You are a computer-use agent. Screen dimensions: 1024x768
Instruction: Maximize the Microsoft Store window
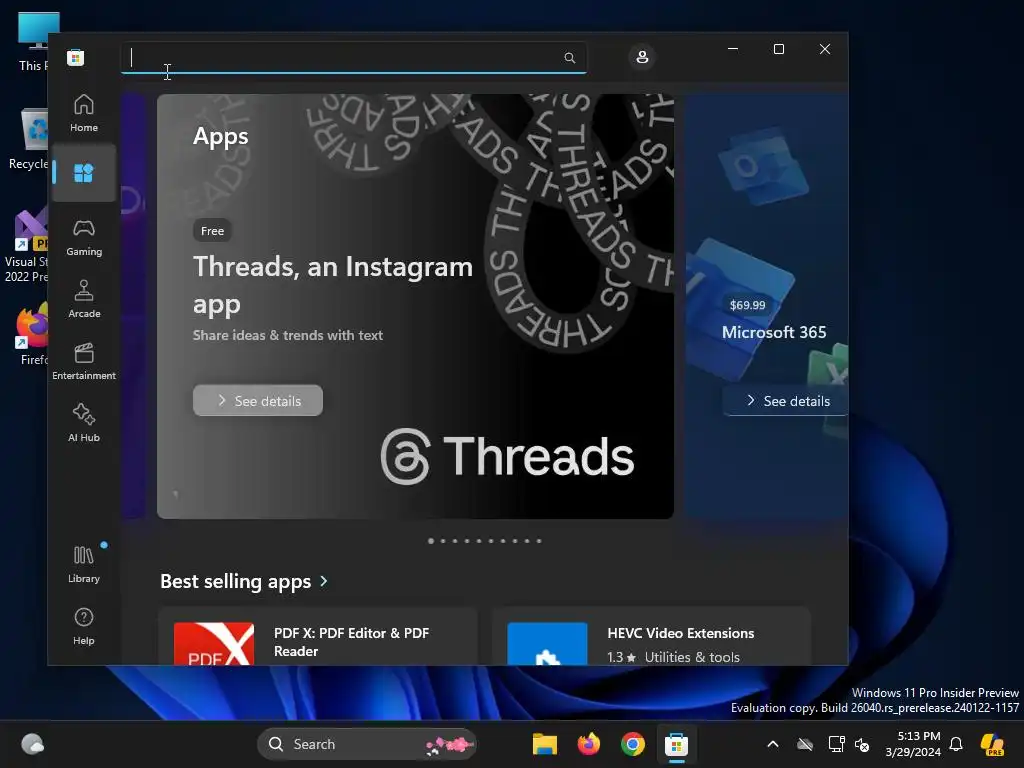coord(778,49)
